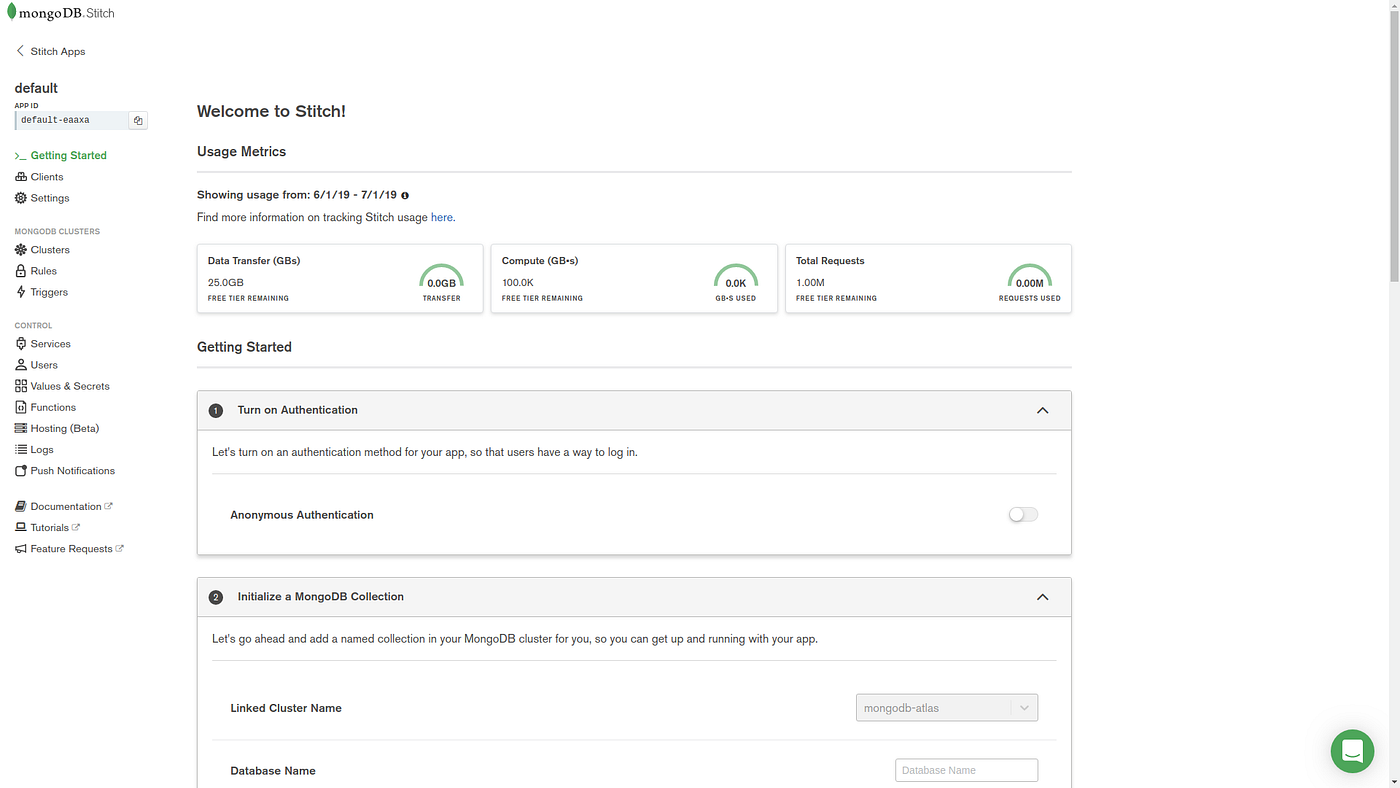Image resolution: width=1400 pixels, height=788 pixels.
Task: Select the Triggers icon in the sidebar
Action: [19, 291]
